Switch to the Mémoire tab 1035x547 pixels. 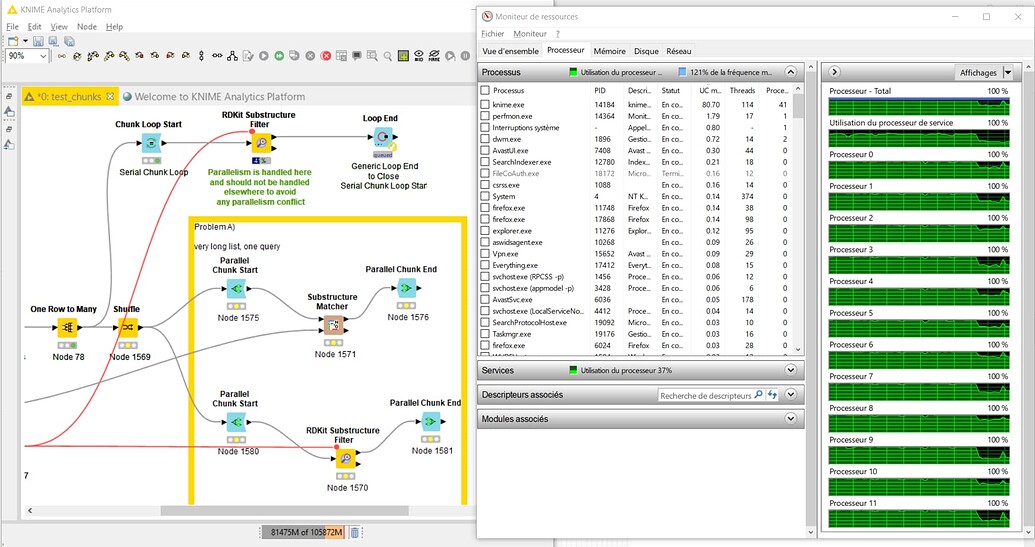(609, 51)
